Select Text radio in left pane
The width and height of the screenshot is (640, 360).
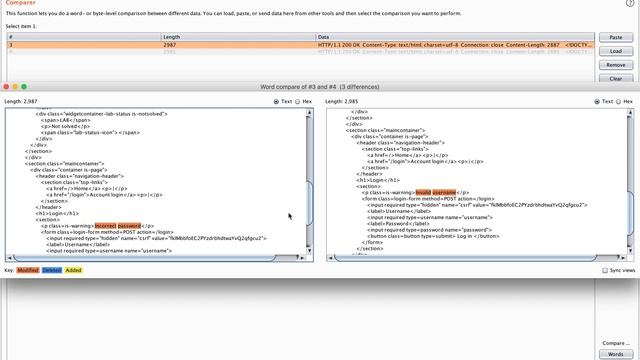276,101
